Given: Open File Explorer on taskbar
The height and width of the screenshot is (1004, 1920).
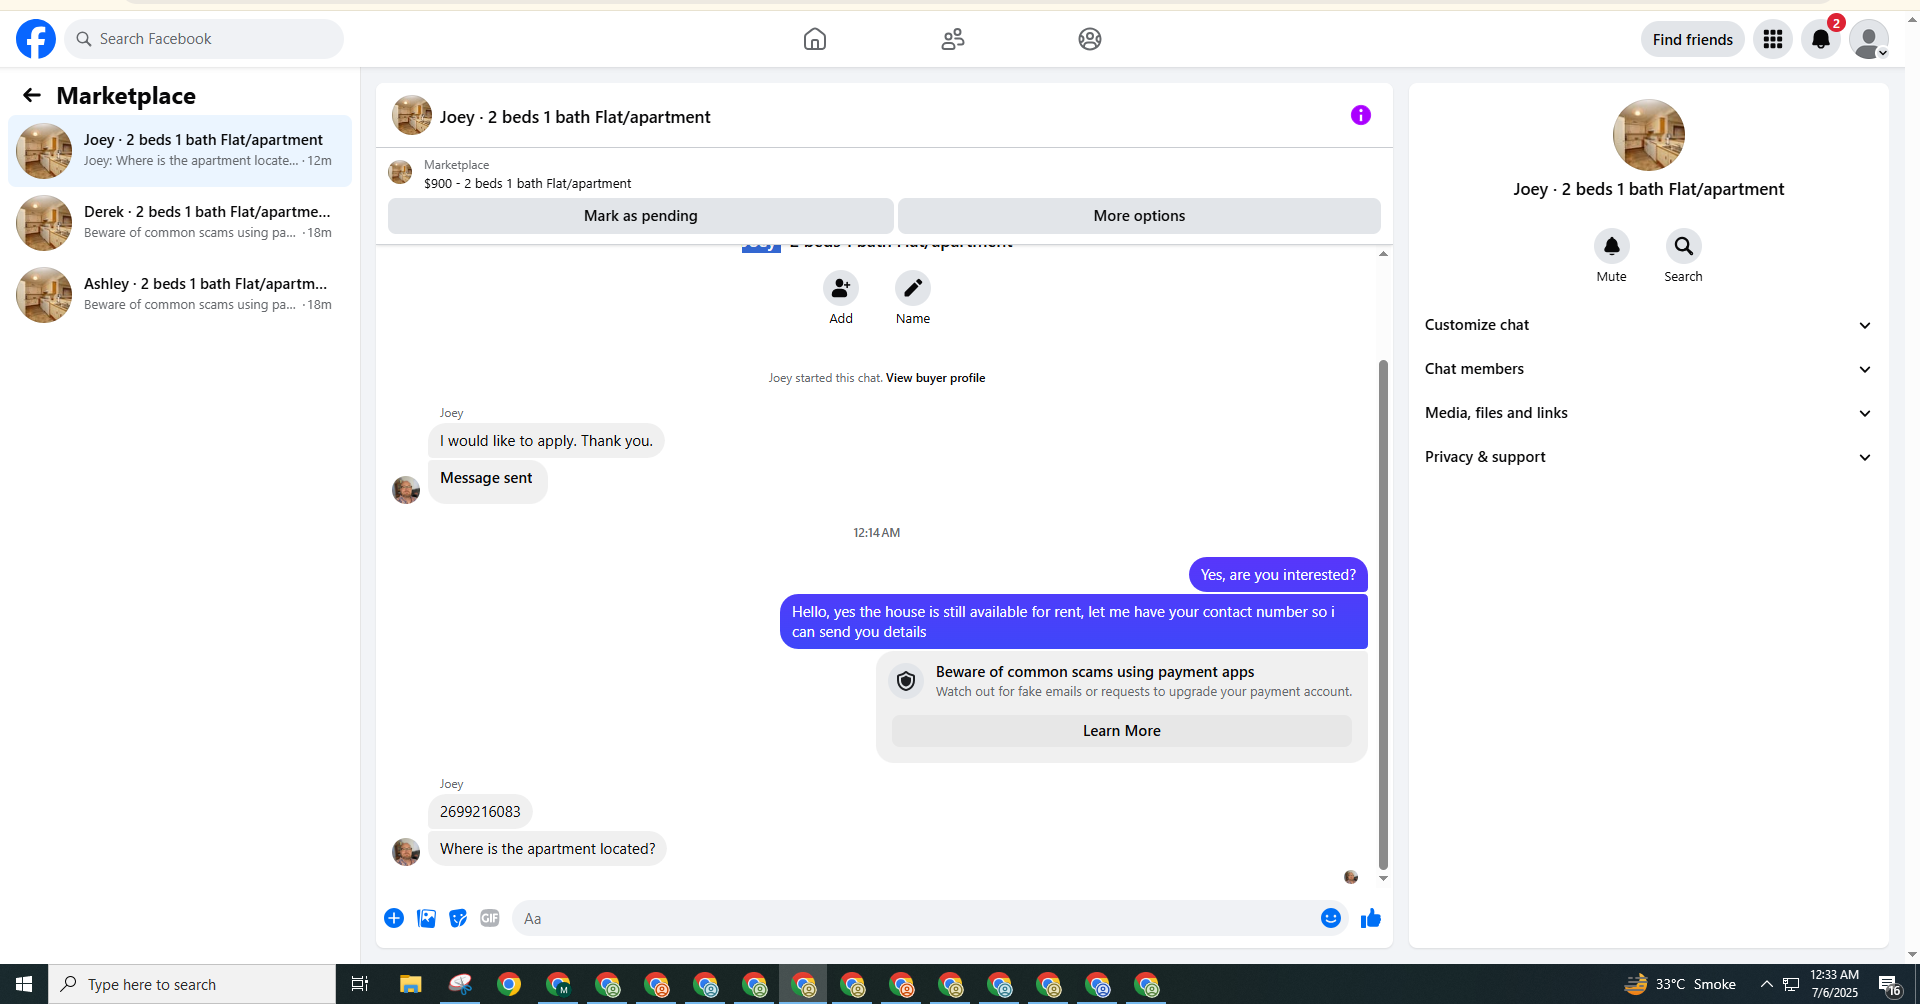Looking at the screenshot, I should (x=410, y=984).
